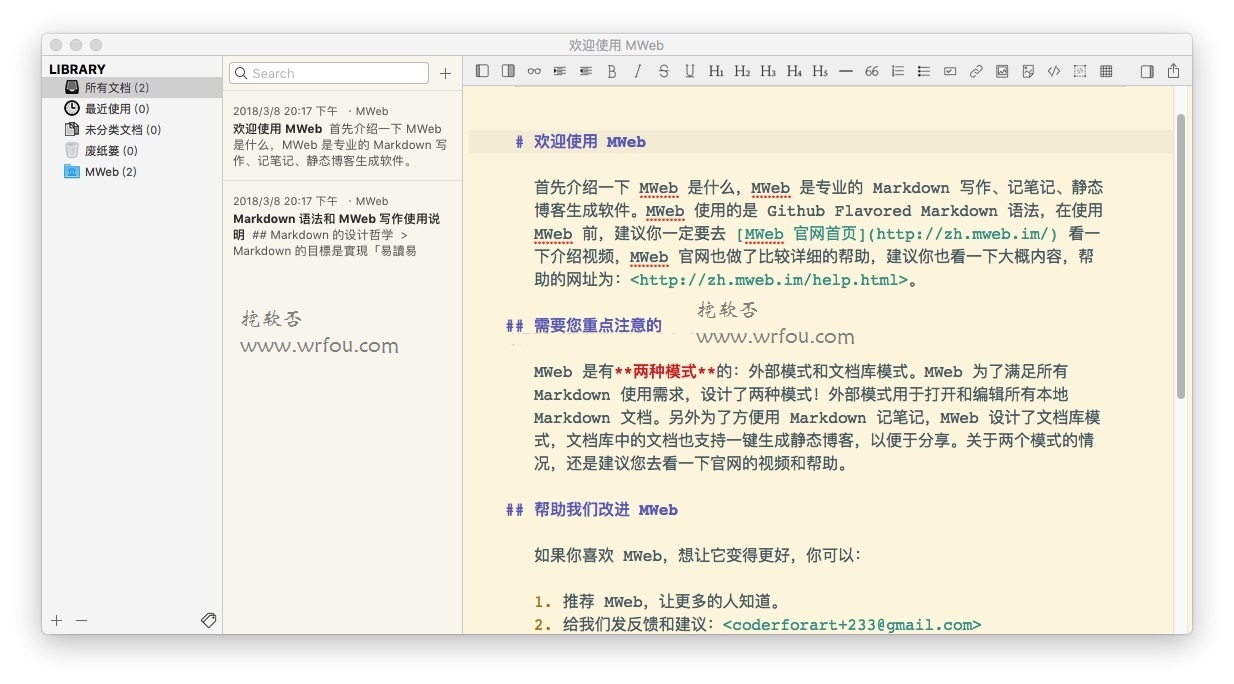Viewport: 1234px width, 684px height.
Task: Insert a numbered list
Action: tap(898, 71)
